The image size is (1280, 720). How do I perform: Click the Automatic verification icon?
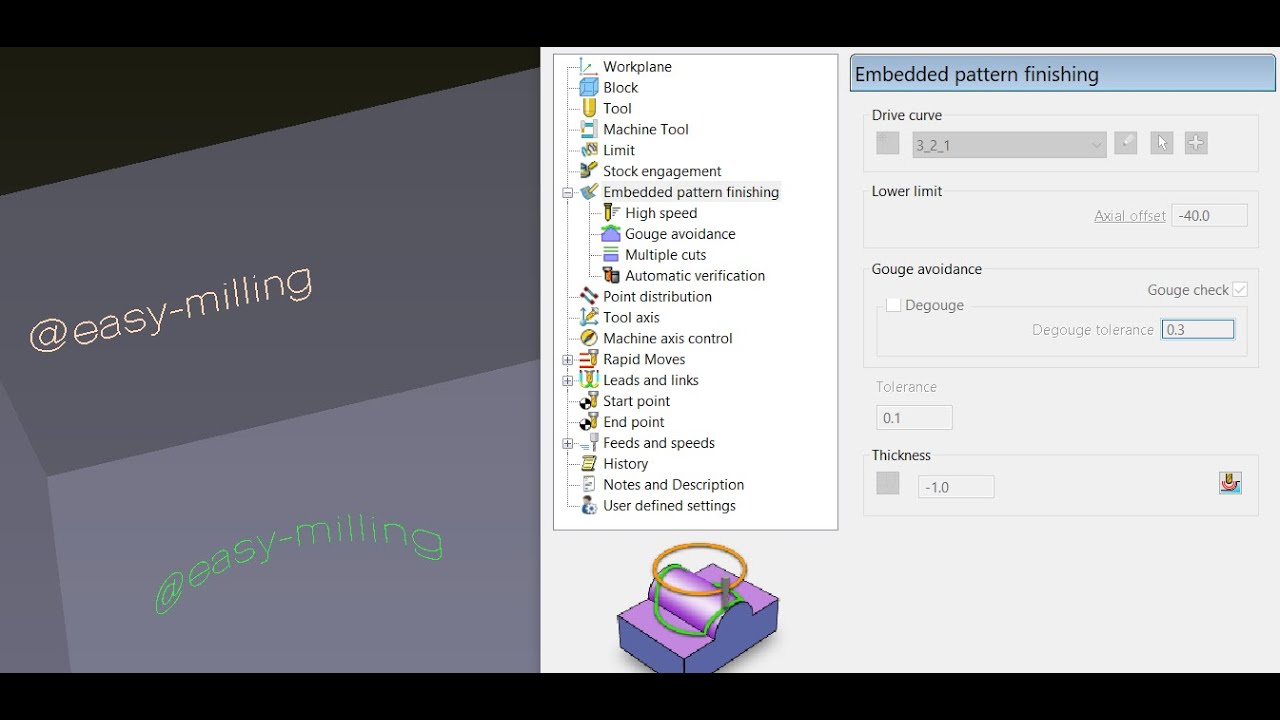pos(611,276)
